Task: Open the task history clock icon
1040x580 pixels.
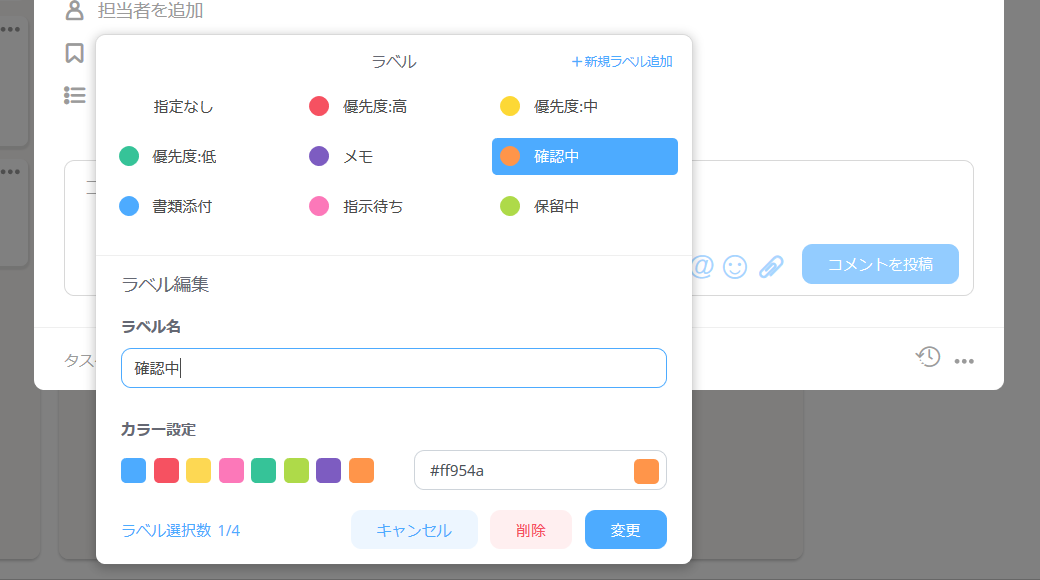Action: pos(928,357)
